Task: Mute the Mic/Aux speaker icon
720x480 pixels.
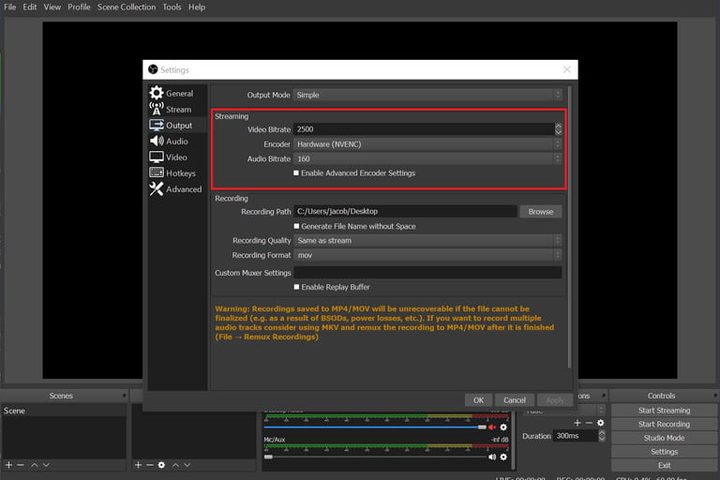Action: [491, 457]
